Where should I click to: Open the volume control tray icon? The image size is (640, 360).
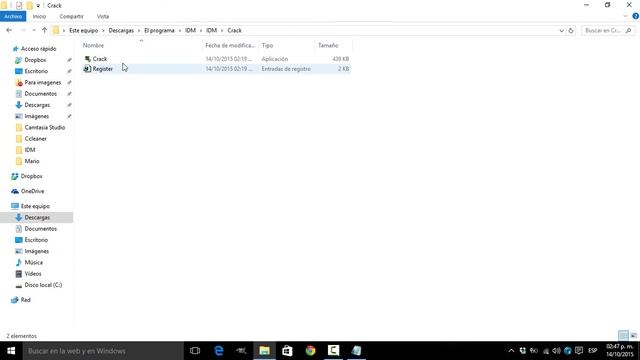click(556, 351)
